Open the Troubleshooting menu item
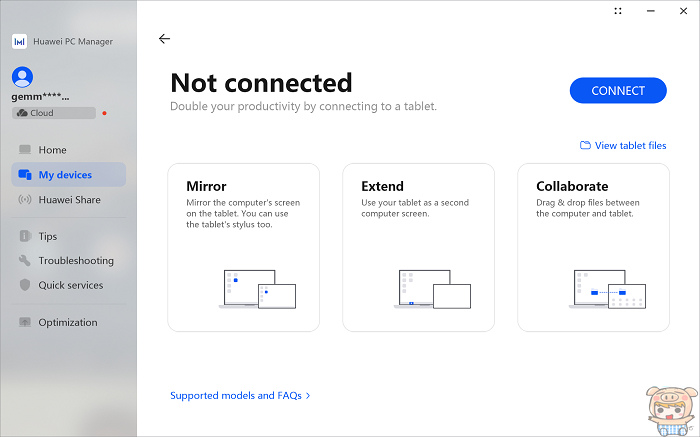The height and width of the screenshot is (437, 700). [76, 261]
